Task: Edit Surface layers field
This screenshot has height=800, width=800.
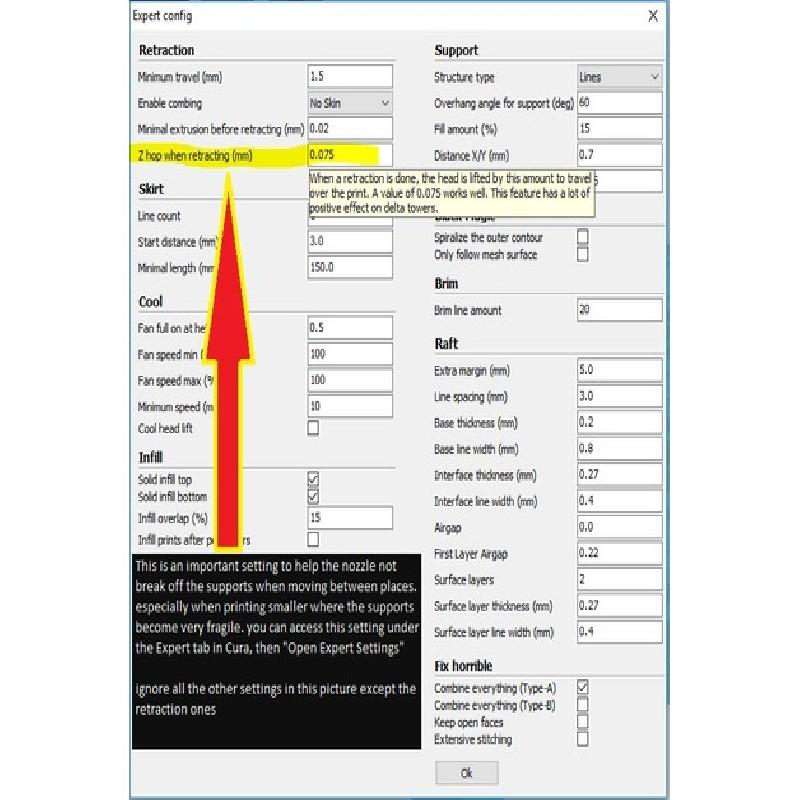Action: point(620,579)
